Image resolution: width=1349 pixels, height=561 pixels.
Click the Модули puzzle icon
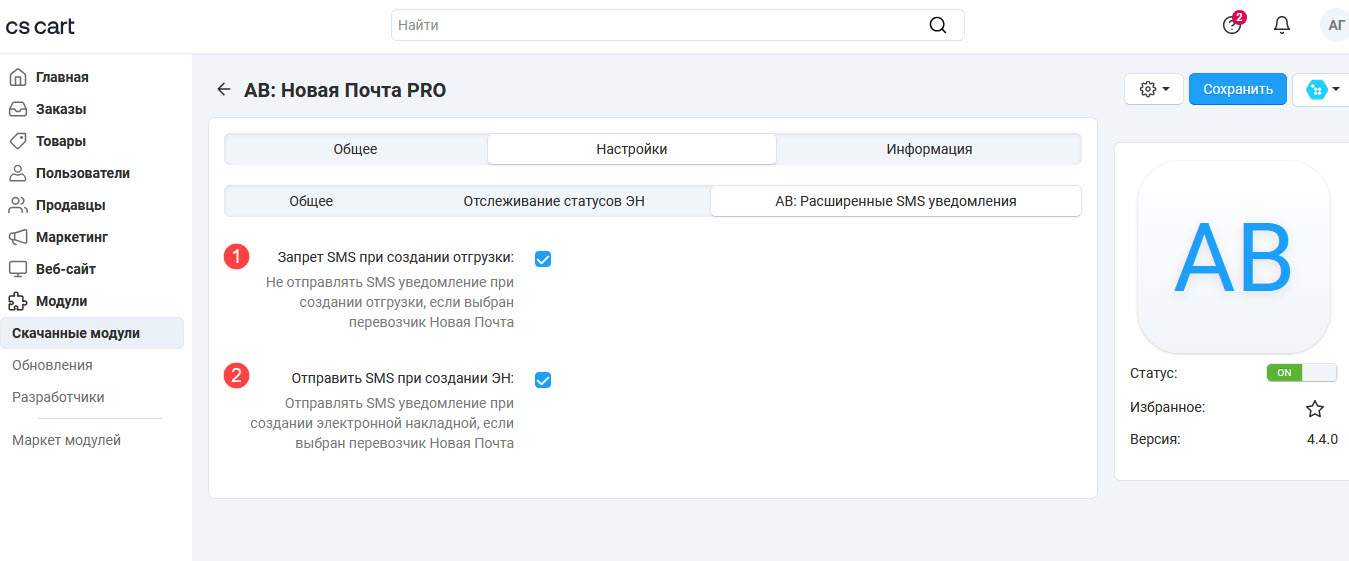point(17,301)
